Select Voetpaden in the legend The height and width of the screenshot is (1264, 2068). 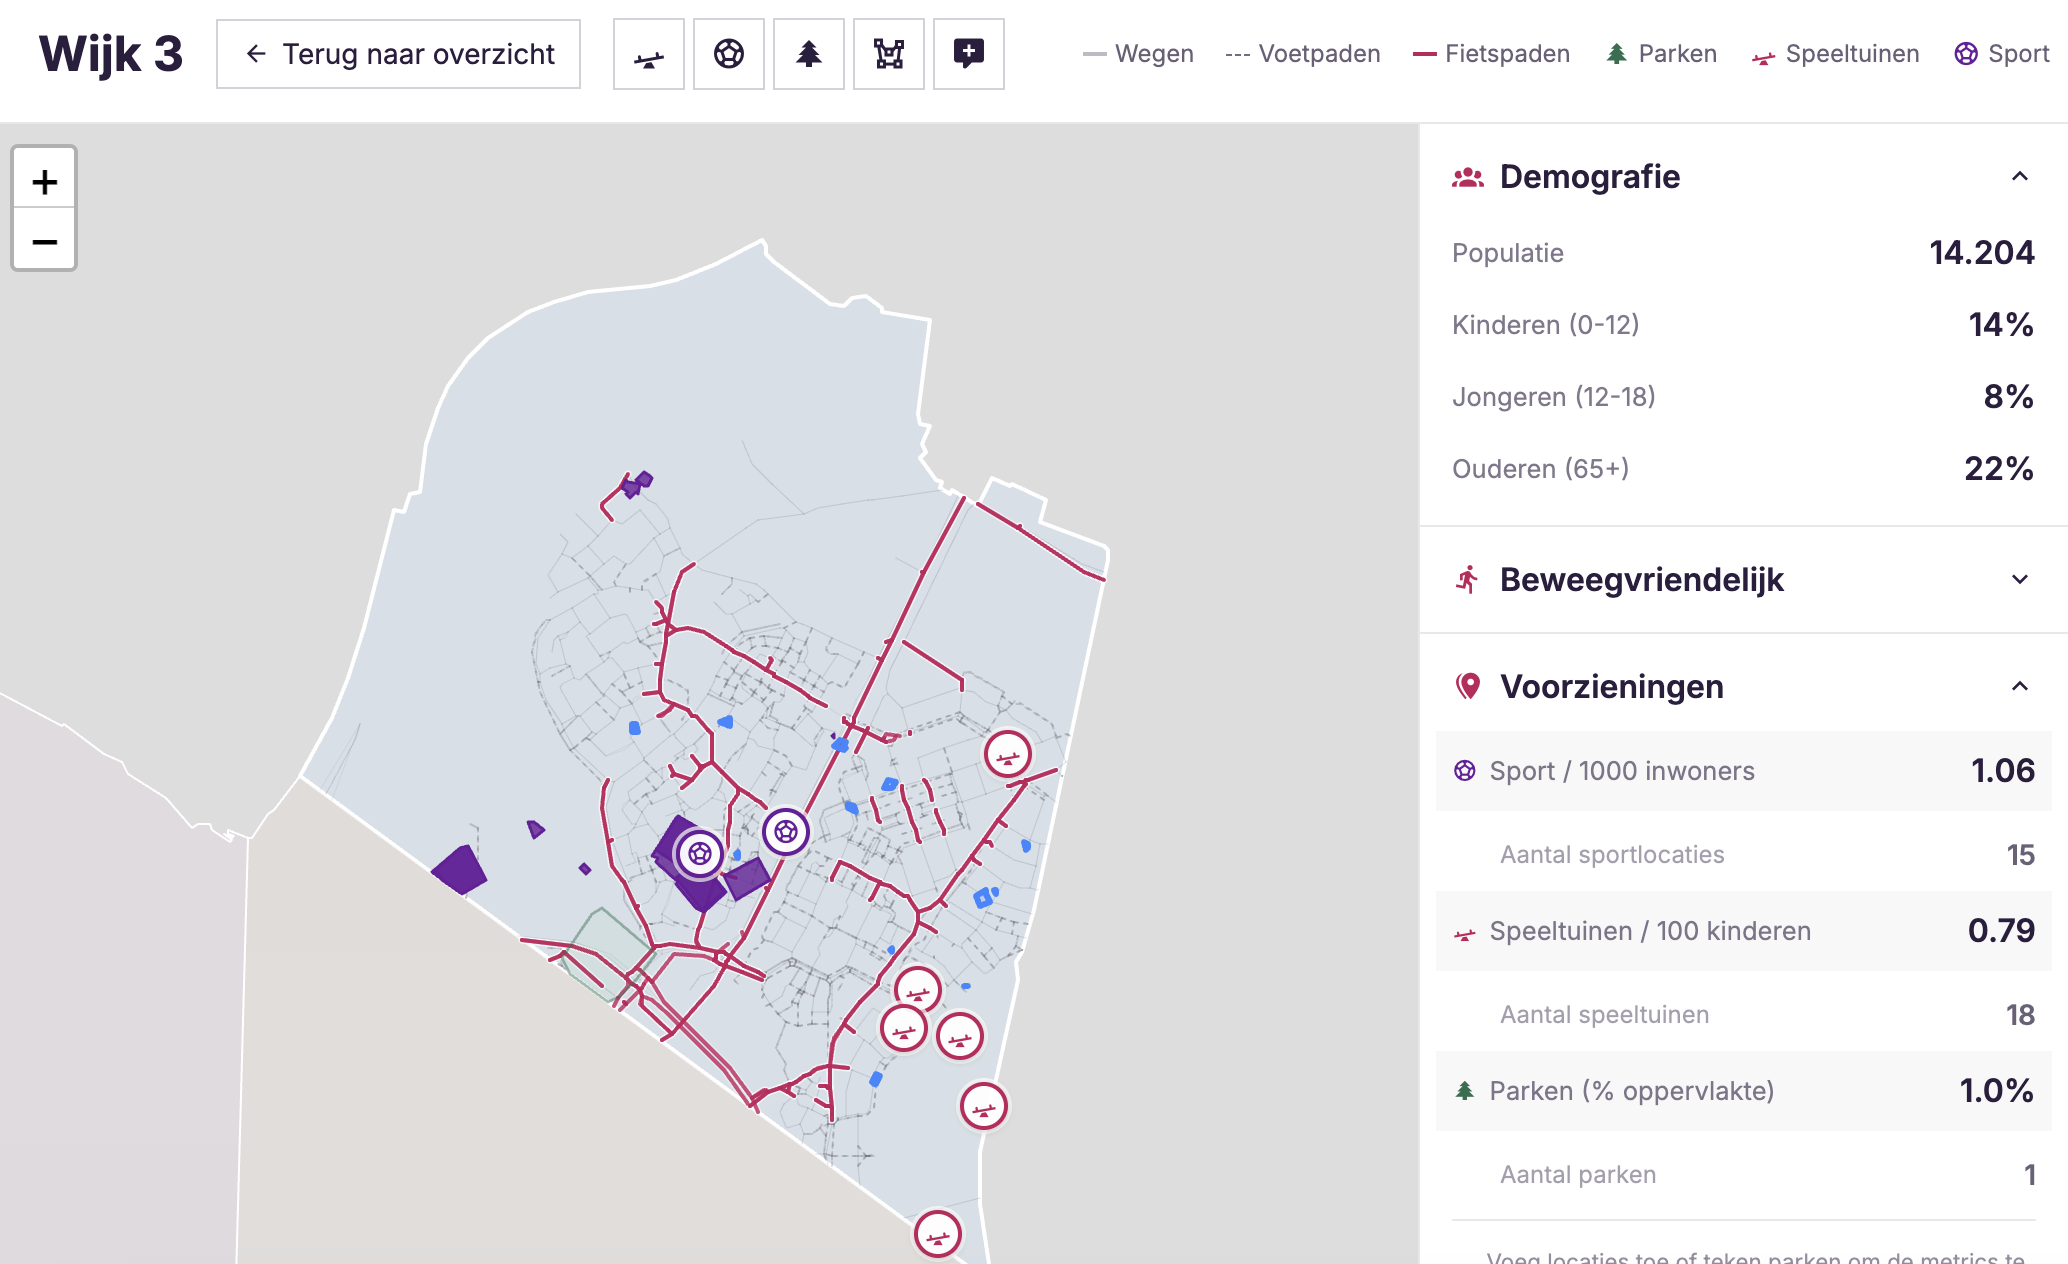click(1303, 54)
